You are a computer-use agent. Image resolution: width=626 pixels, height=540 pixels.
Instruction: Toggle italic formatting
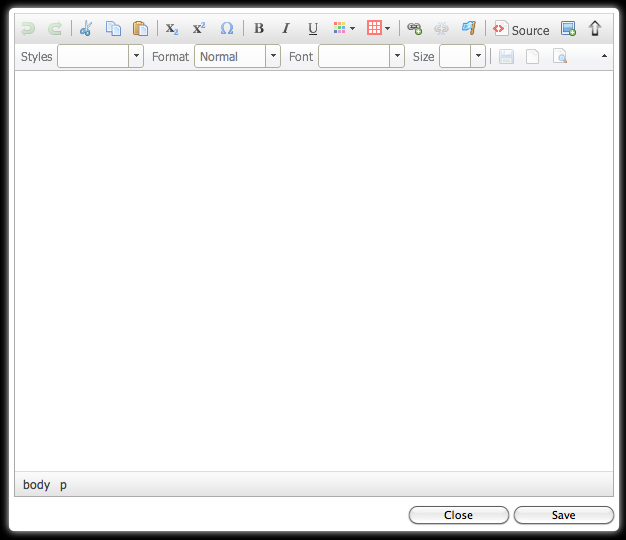pyautogui.click(x=286, y=29)
